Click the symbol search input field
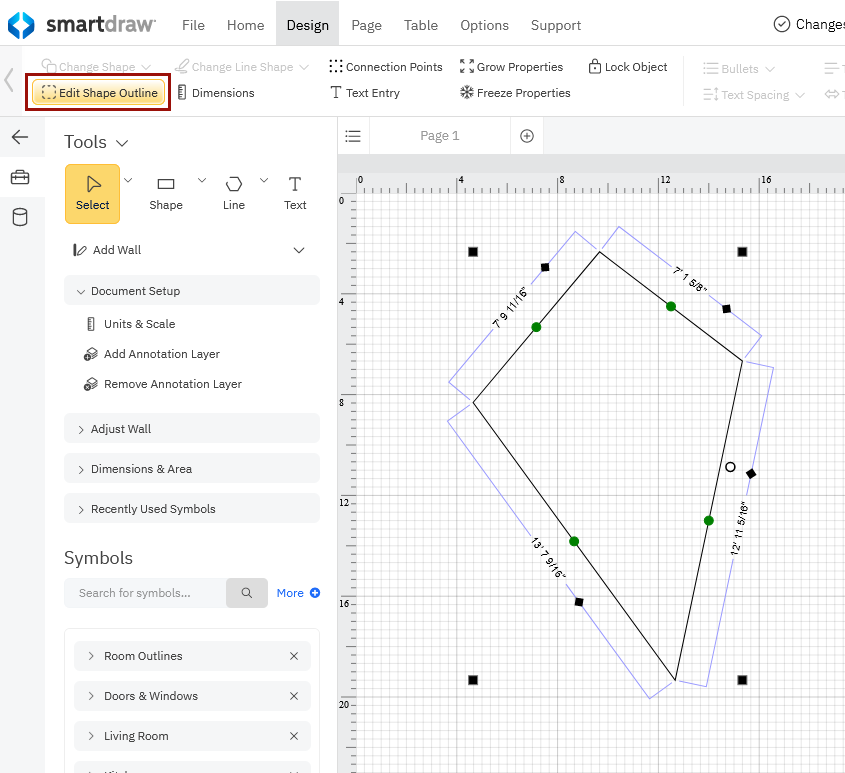The width and height of the screenshot is (845, 773). click(146, 593)
